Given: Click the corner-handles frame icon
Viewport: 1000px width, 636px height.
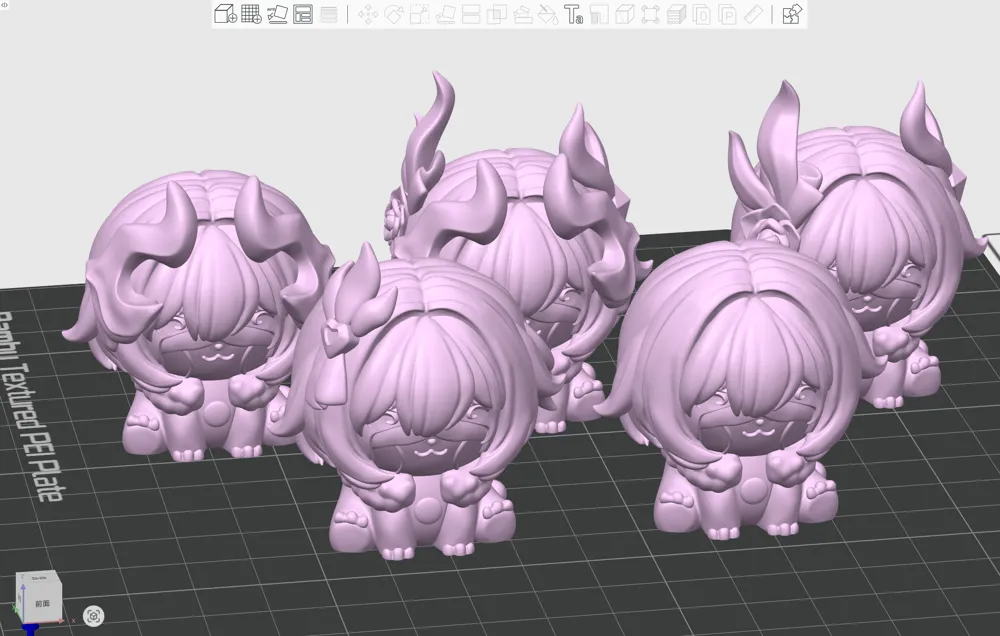Looking at the screenshot, I should click(650, 14).
